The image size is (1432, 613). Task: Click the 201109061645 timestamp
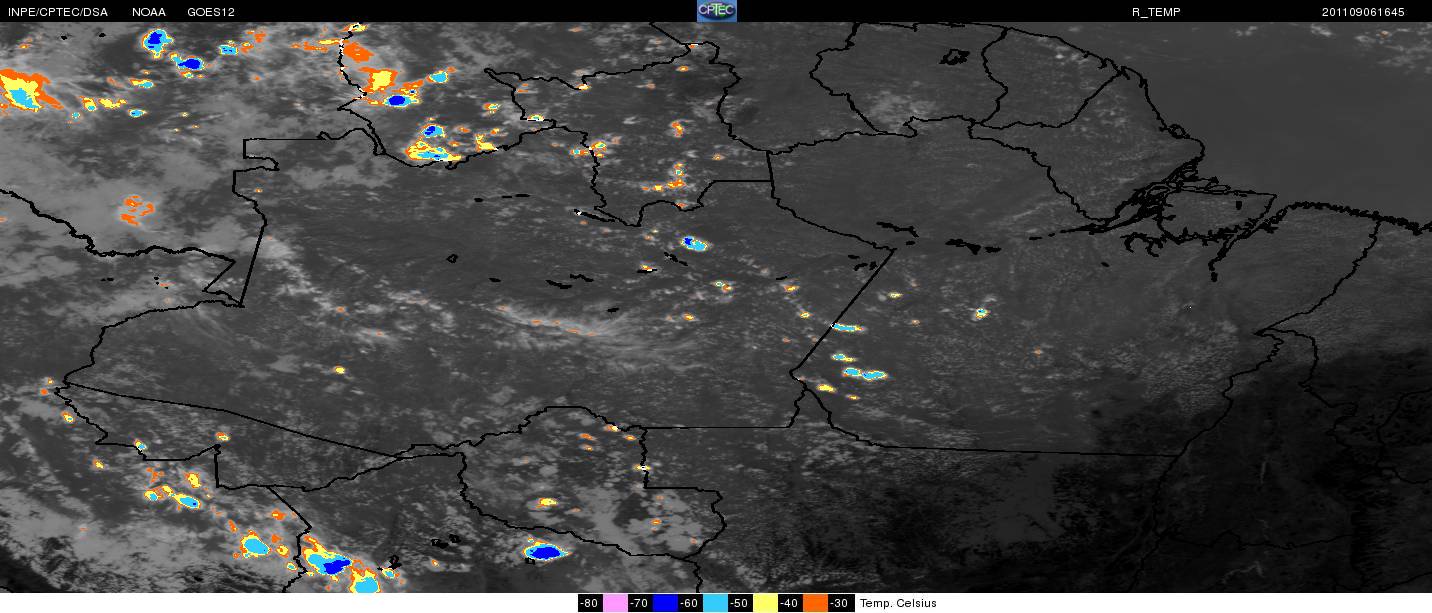(x=1364, y=12)
